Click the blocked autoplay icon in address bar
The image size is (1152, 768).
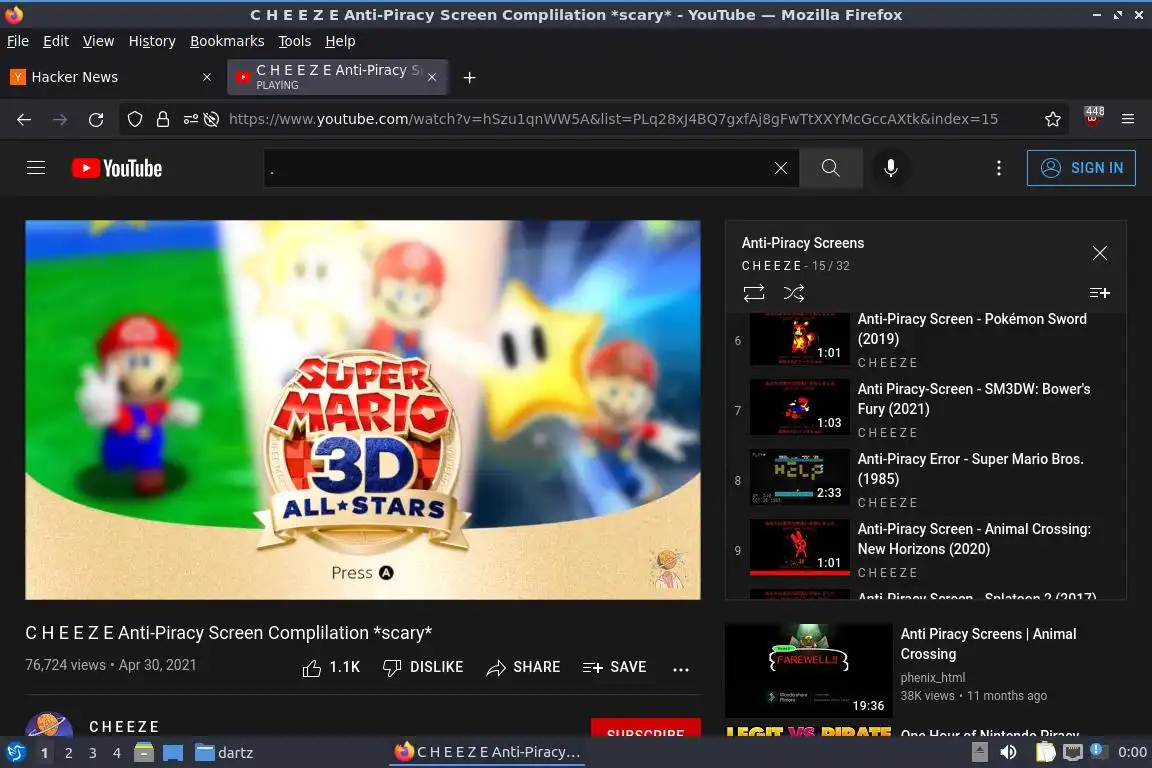212,119
